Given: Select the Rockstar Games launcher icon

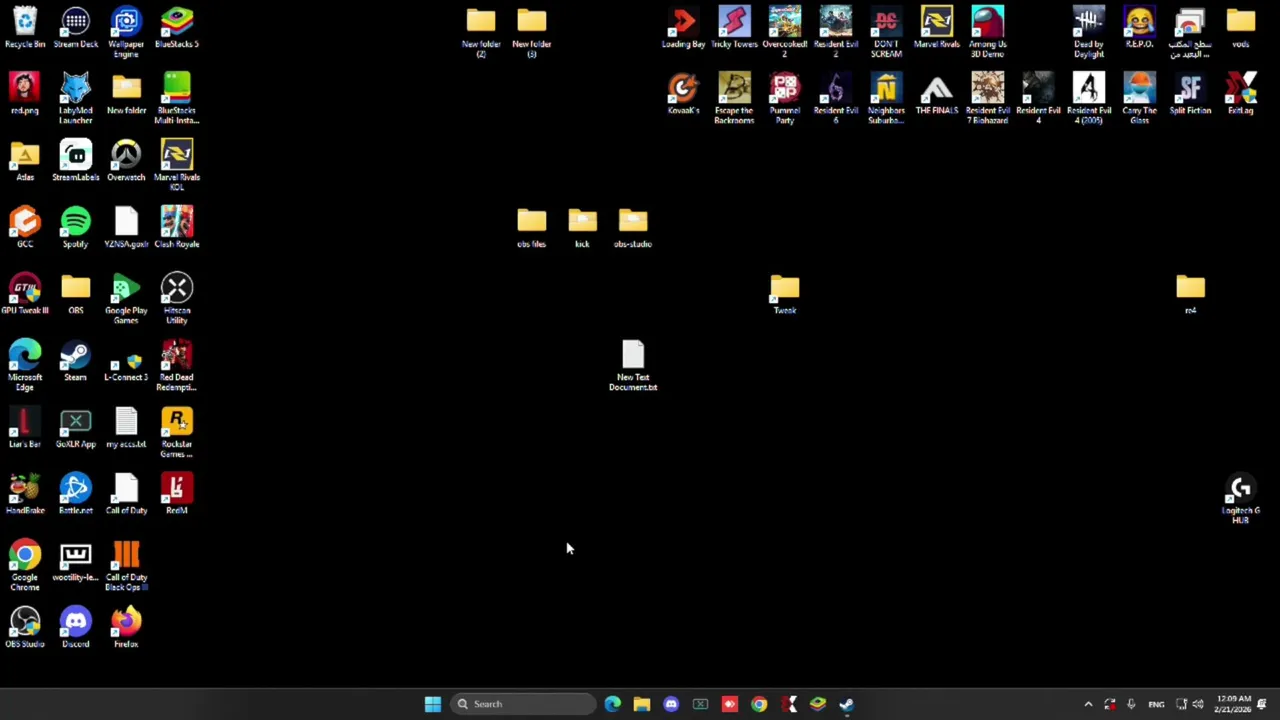Looking at the screenshot, I should (x=177, y=432).
